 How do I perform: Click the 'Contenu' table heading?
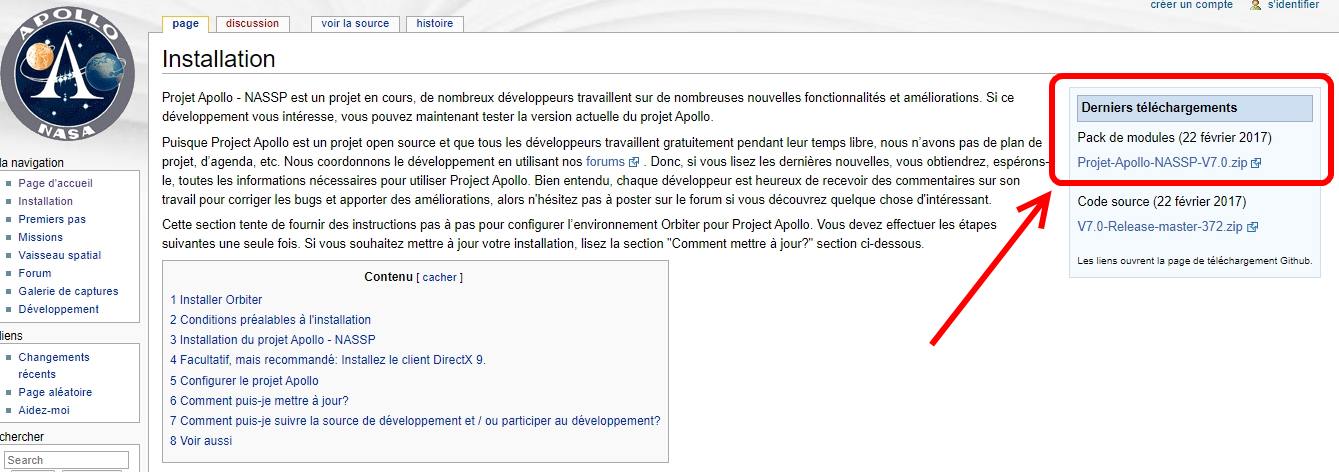tap(388, 277)
